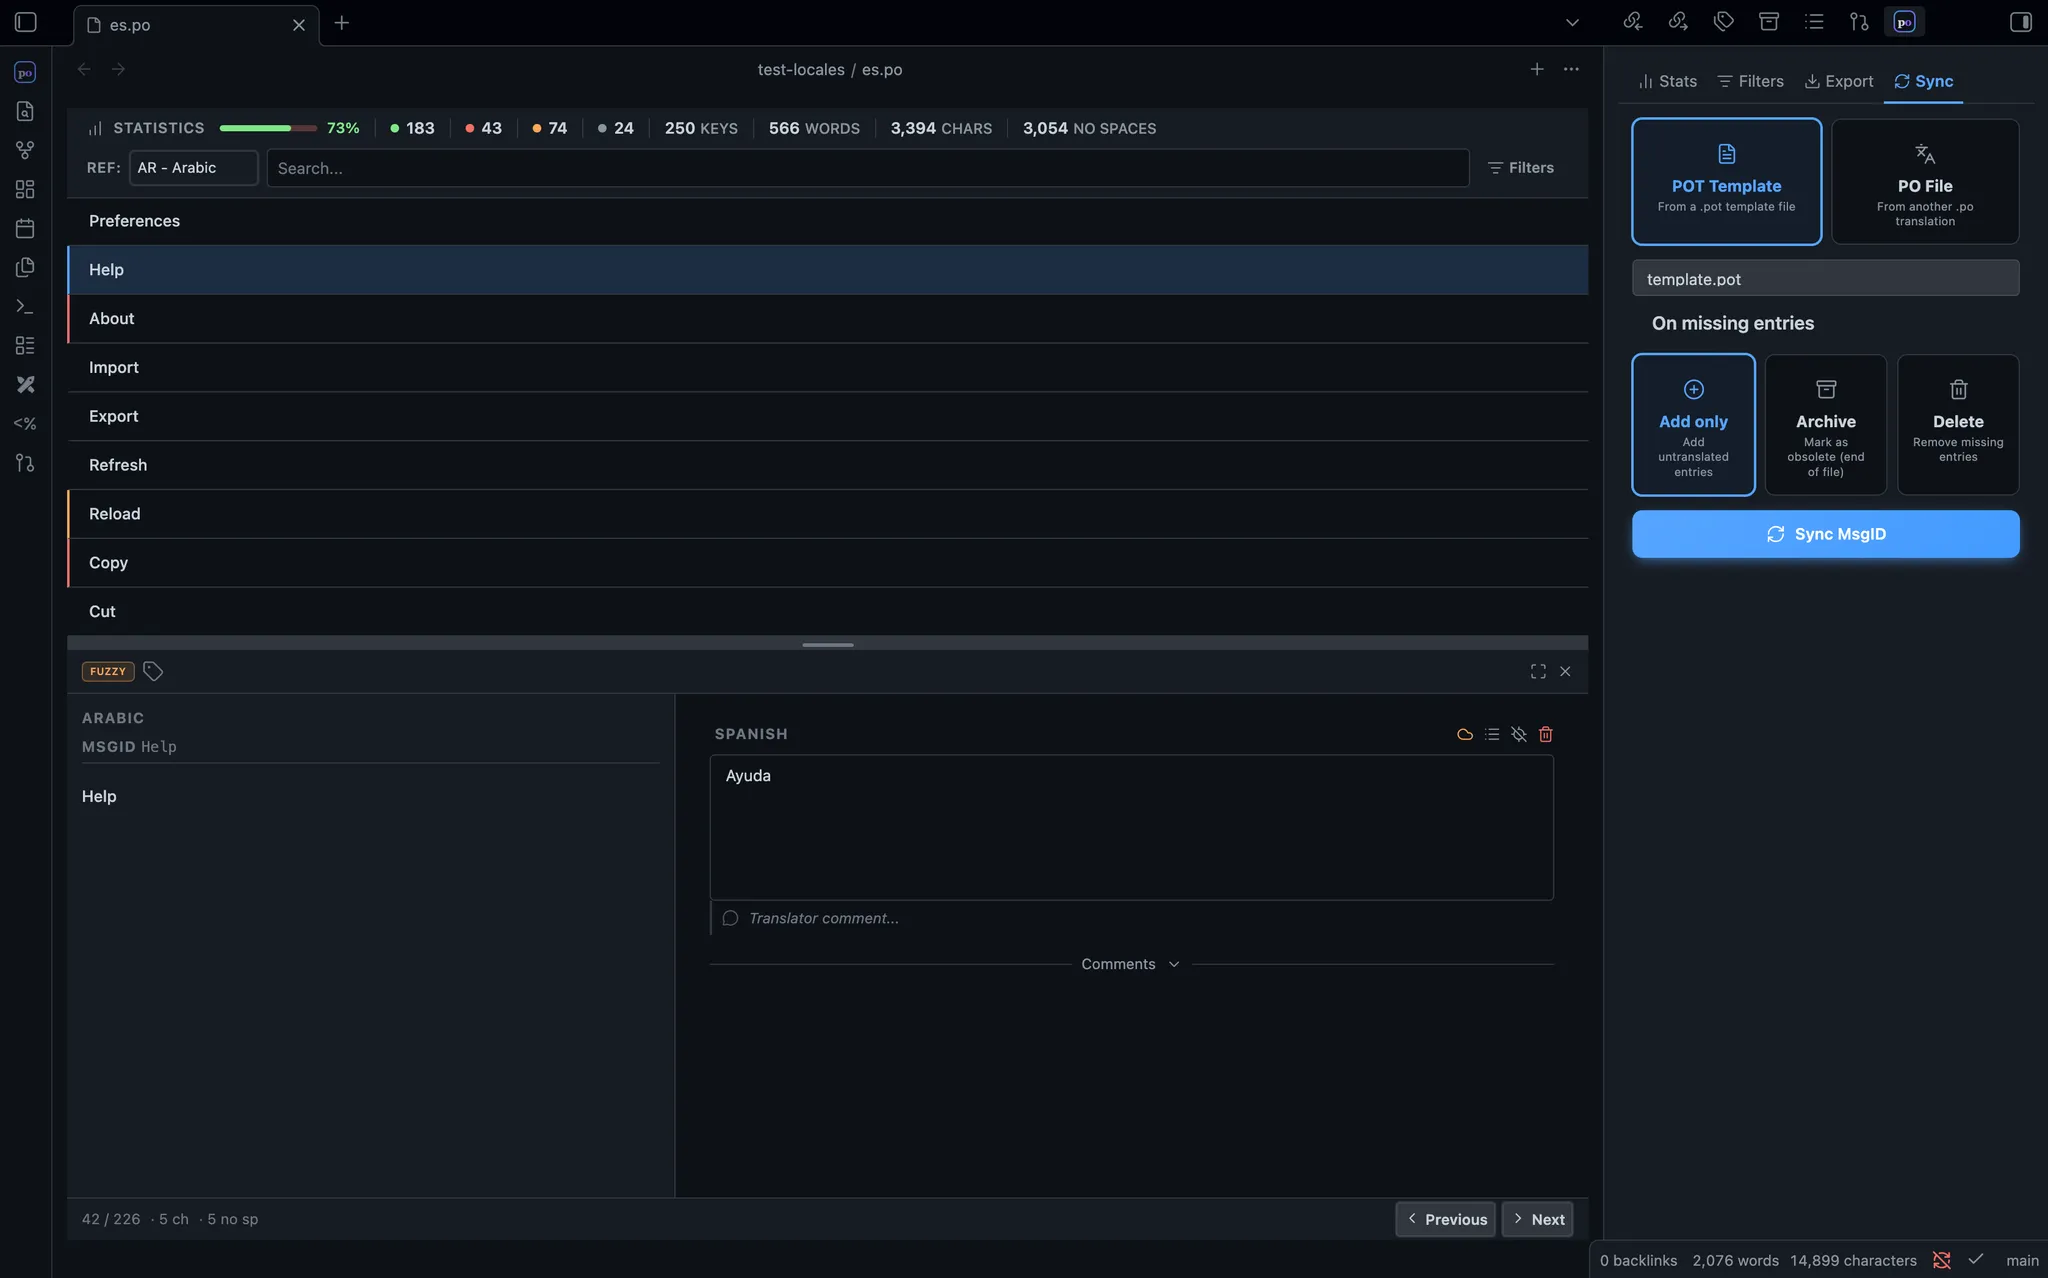Switch to the Export tab
This screenshot has height=1278, width=2048.
coord(1838,81)
